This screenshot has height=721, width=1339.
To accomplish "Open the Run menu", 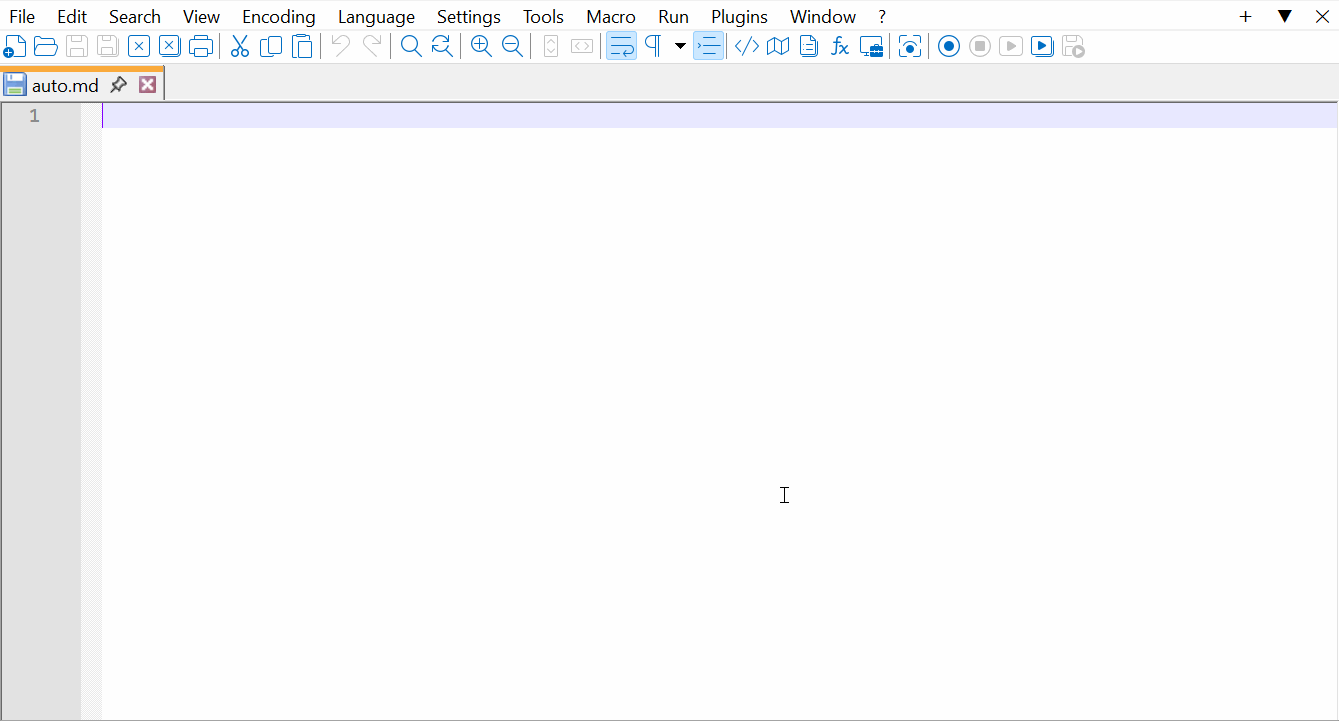I will click(x=673, y=16).
